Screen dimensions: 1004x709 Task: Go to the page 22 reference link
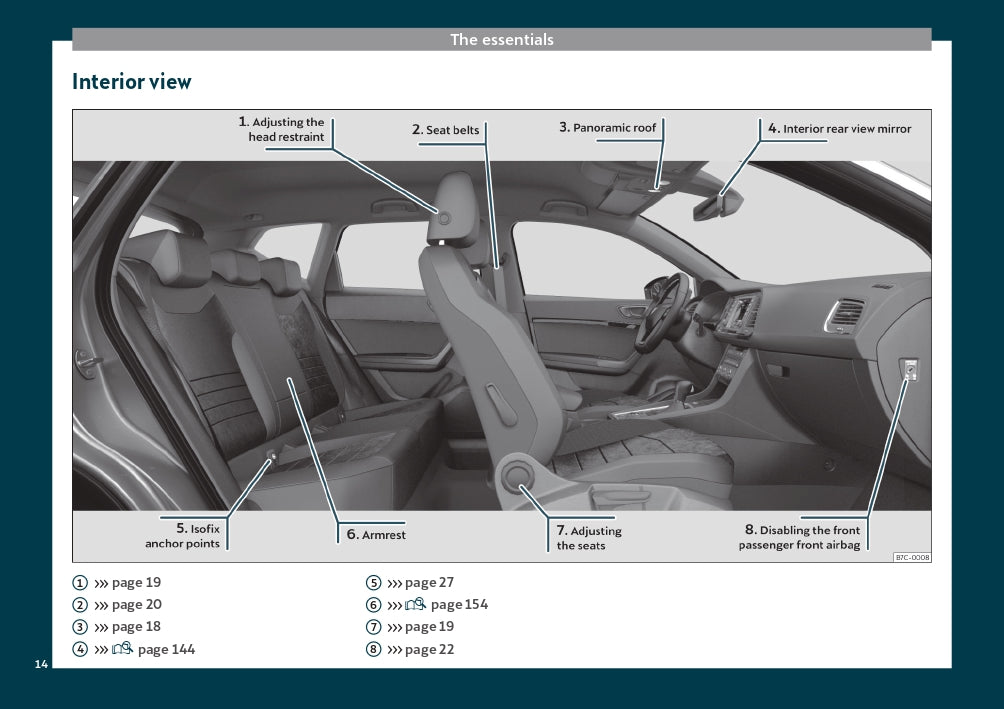tap(429, 650)
